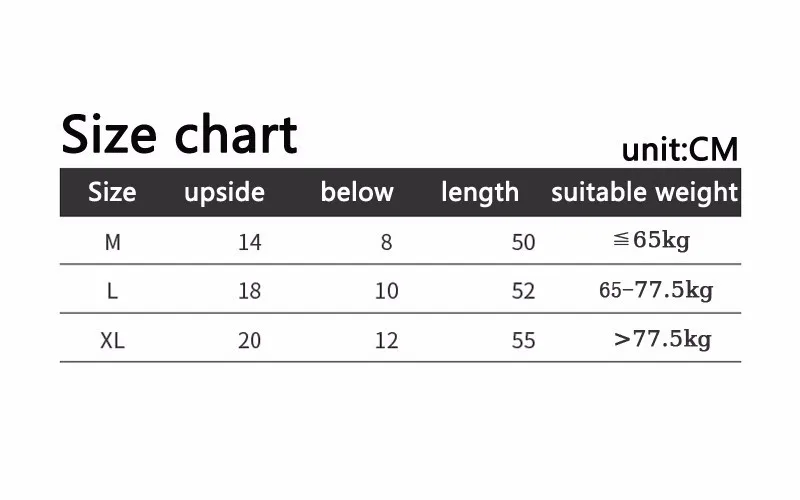
Task: Click the 'unit:CM' label
Action: pos(680,149)
